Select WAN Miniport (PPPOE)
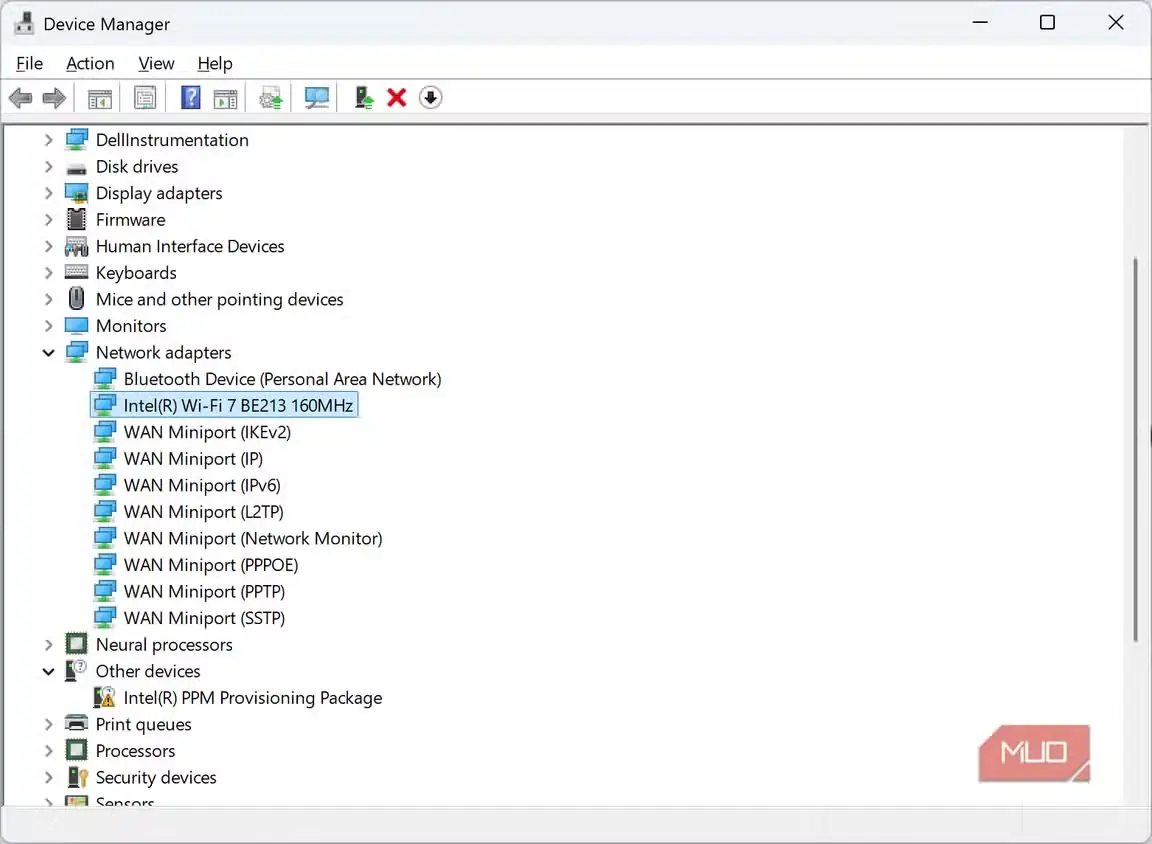Viewport: 1152px width, 844px height. pos(211,565)
